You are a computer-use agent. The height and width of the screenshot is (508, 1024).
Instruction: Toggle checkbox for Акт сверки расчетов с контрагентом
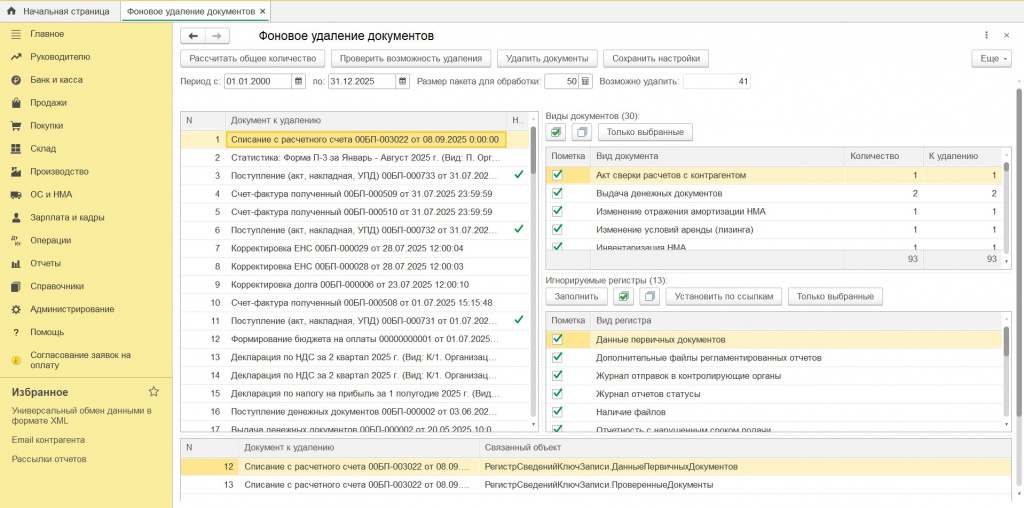(557, 175)
